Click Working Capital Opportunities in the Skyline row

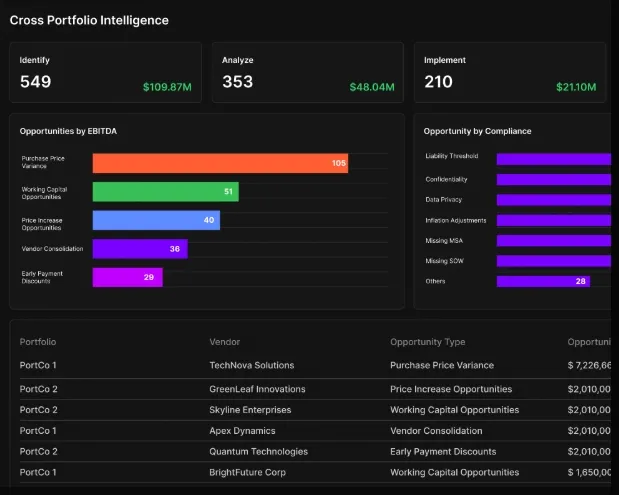pyautogui.click(x=455, y=410)
